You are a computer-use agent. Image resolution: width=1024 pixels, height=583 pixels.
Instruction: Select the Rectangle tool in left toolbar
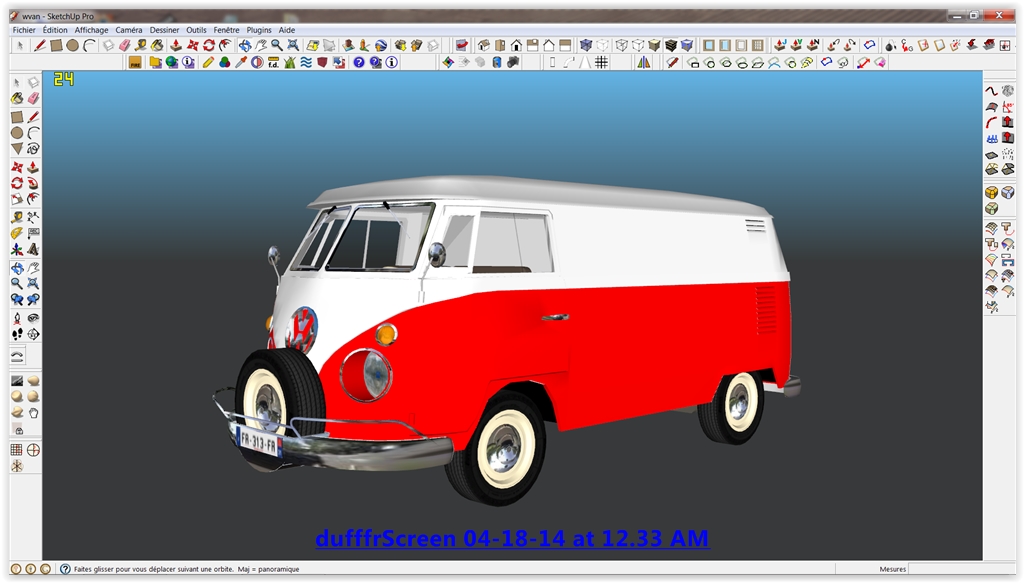tap(17, 117)
